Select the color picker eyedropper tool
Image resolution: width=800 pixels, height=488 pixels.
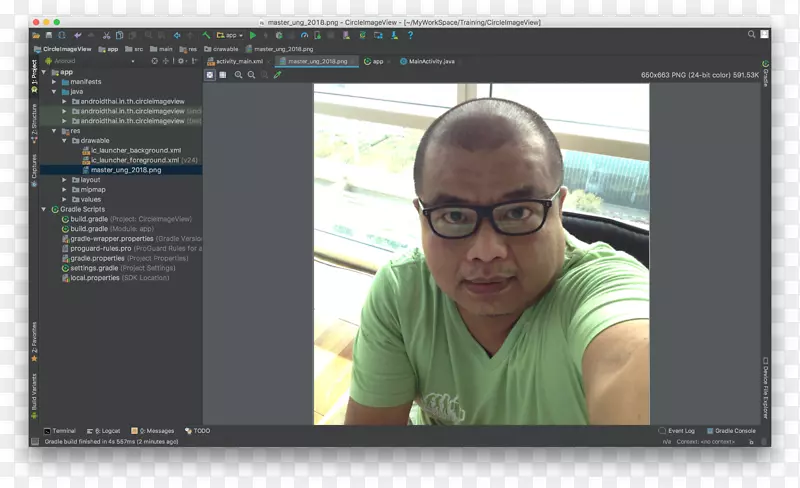click(278, 75)
